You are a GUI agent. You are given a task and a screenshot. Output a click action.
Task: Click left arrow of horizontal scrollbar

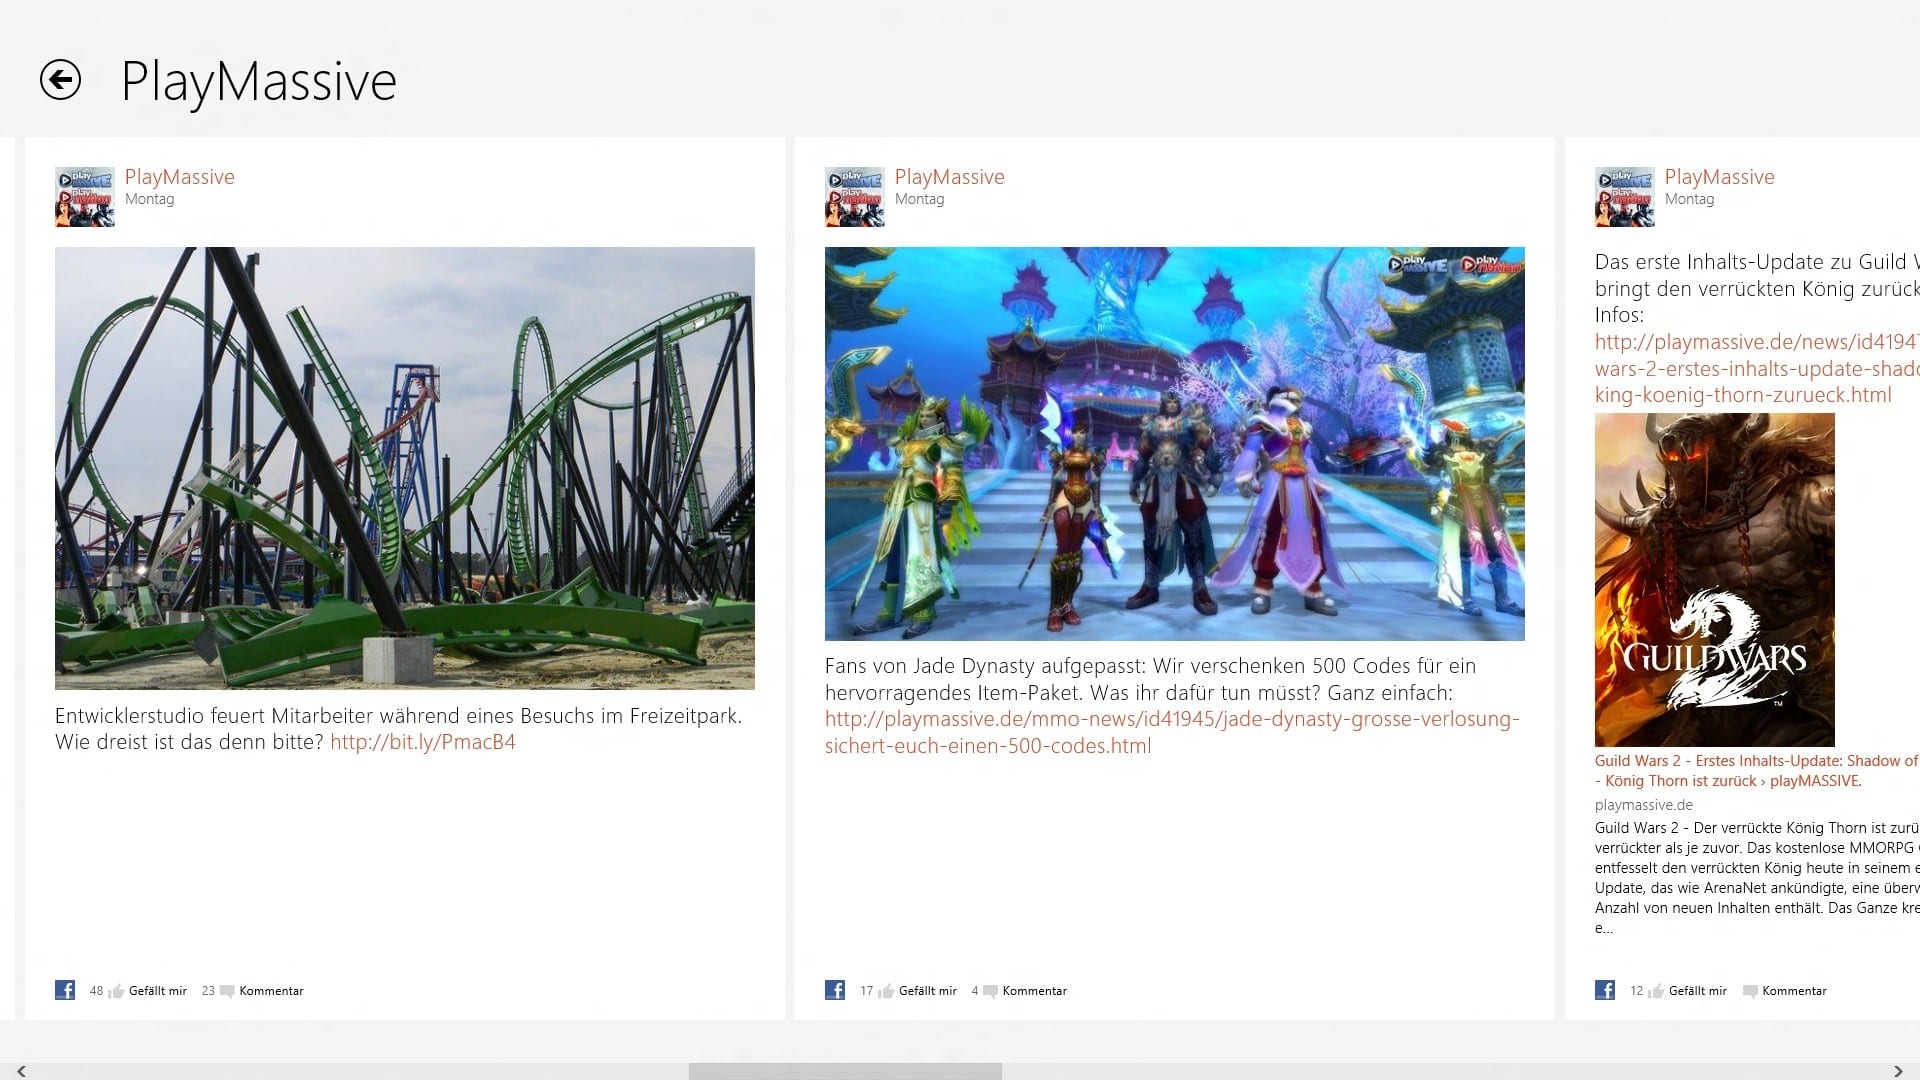[21, 1071]
